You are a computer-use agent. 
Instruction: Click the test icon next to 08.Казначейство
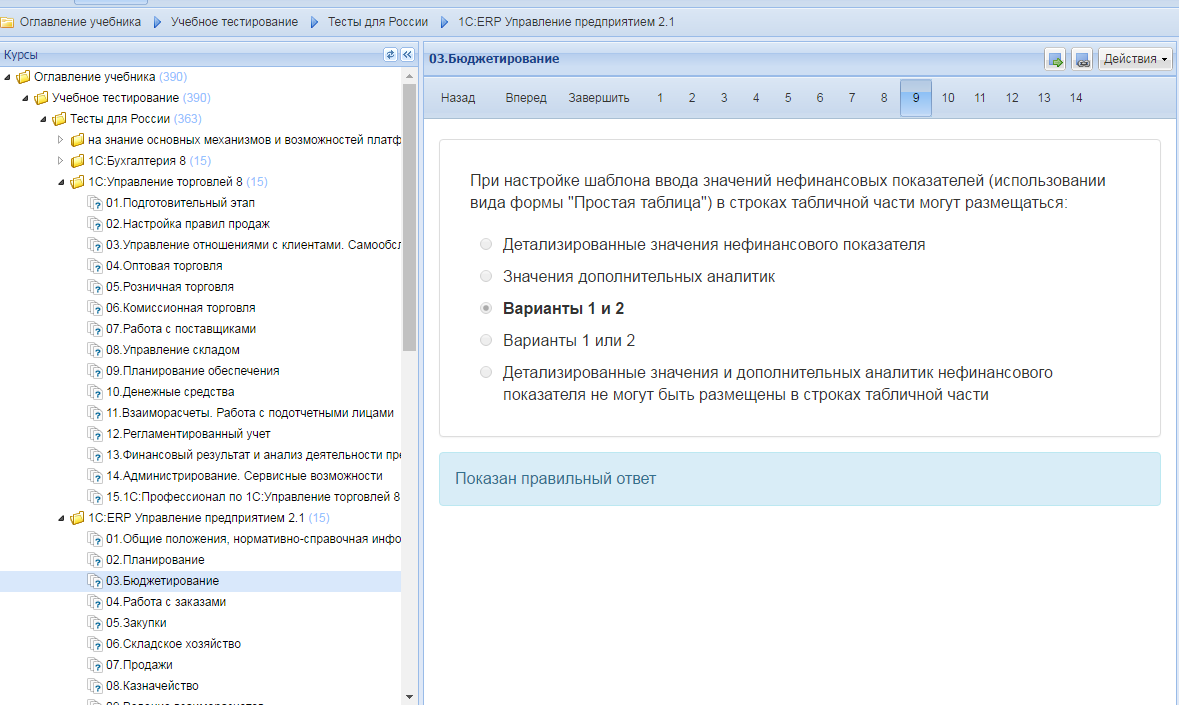(x=95, y=686)
